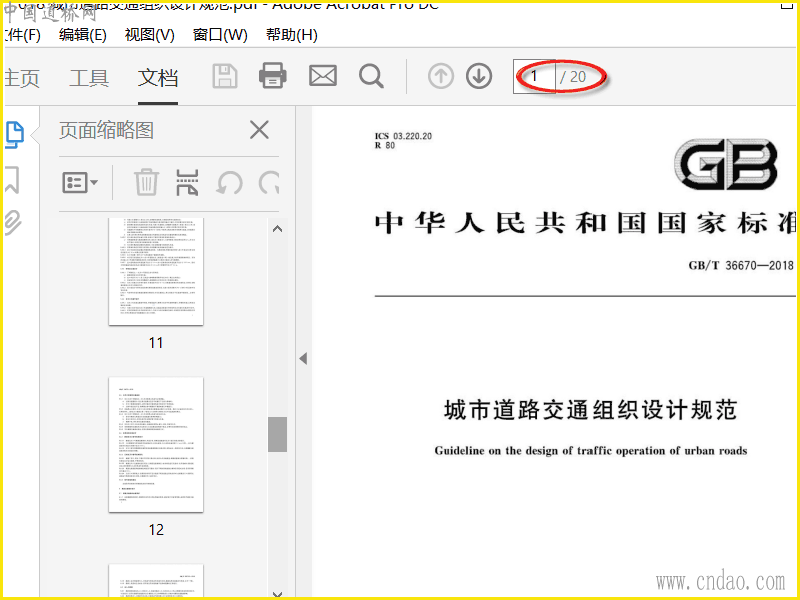The image size is (800, 600).
Task: Click the 中华人民共和国国家标准 heading
Action: tap(585, 223)
